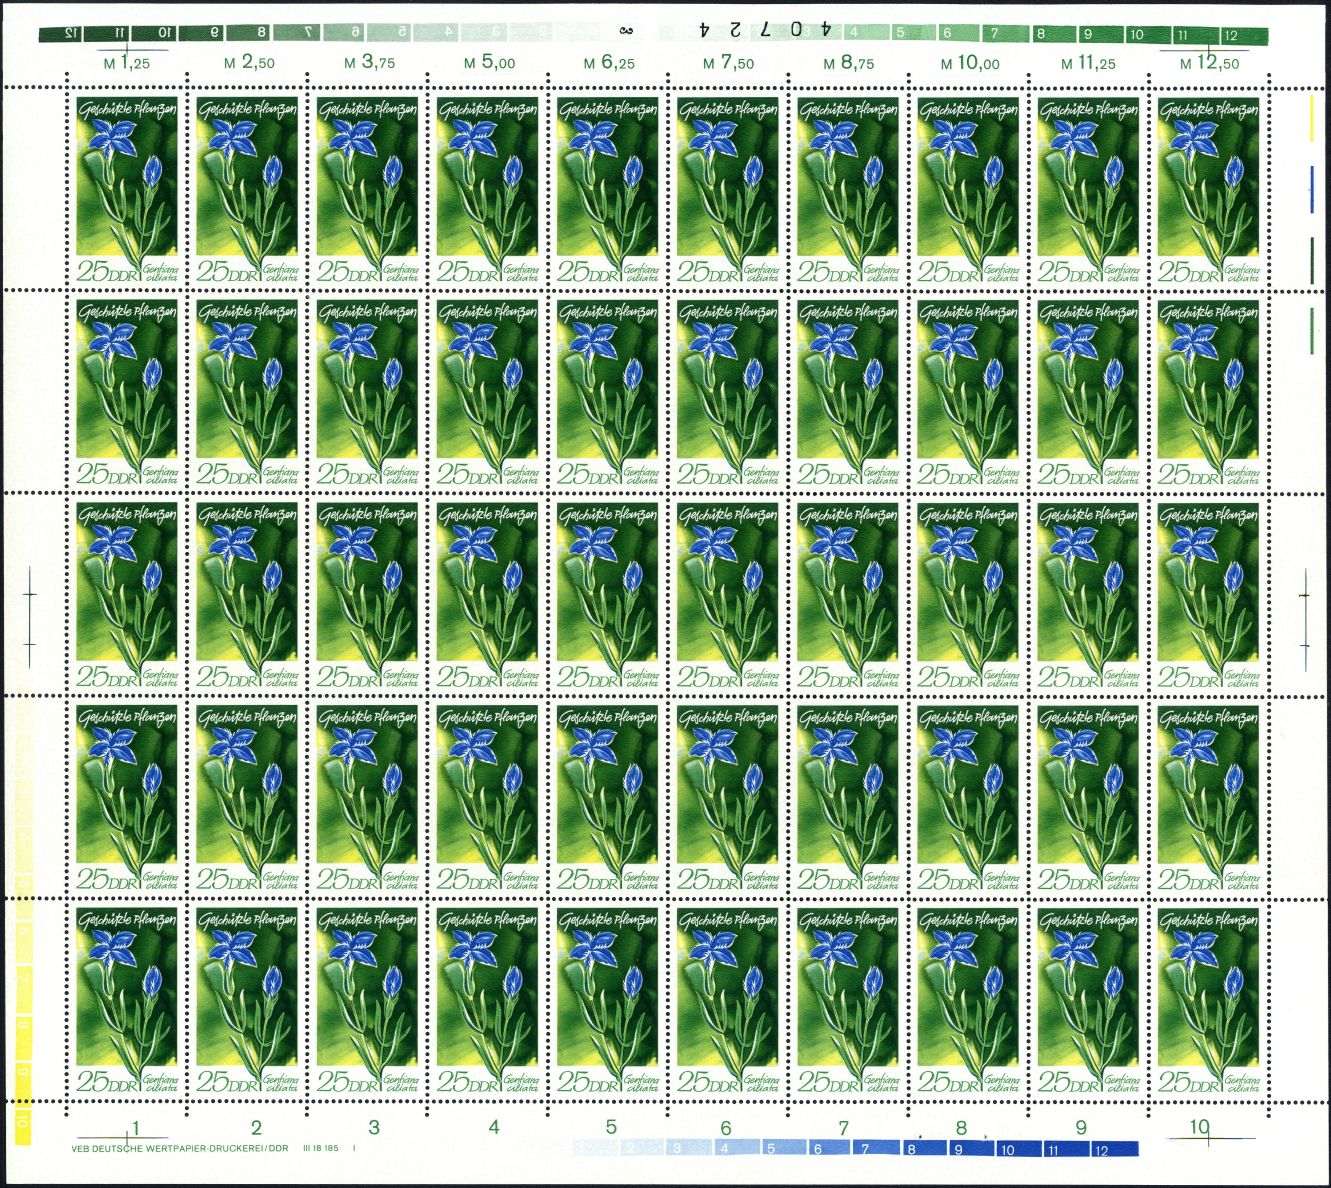The width and height of the screenshot is (1331, 1188).
Task: Click green swatch numbered 10 in top-right bar
Action: (x=1136, y=35)
